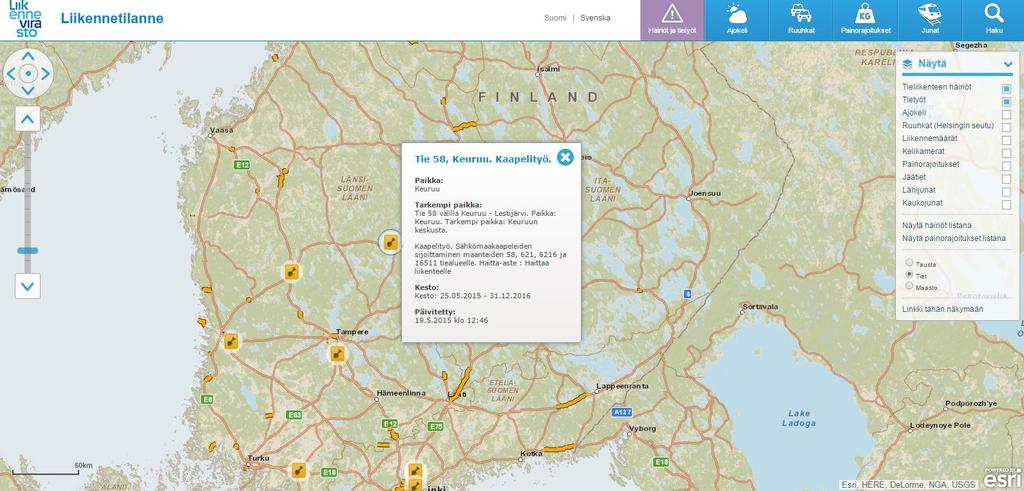Click the roadwork marker southwest of Keuruu
Screen dimensions: 1024x491
click(291, 272)
